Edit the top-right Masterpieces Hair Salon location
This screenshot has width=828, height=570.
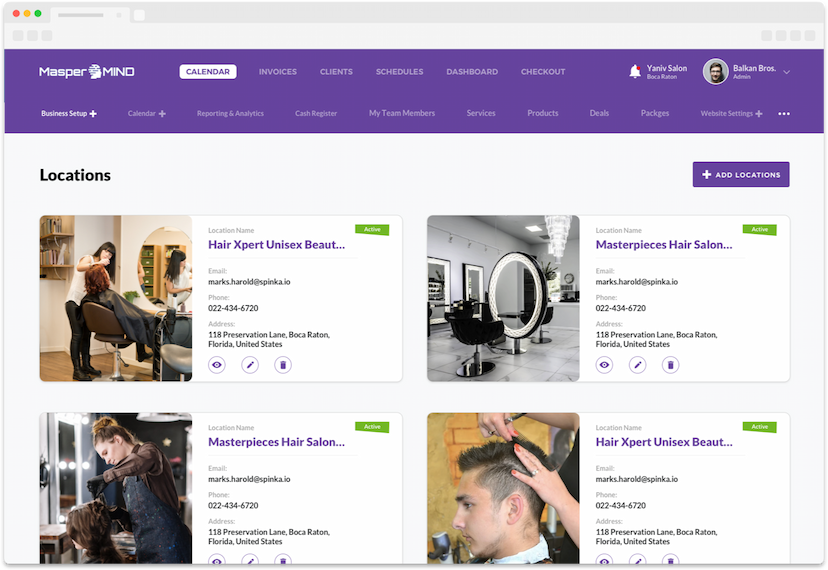[637, 365]
